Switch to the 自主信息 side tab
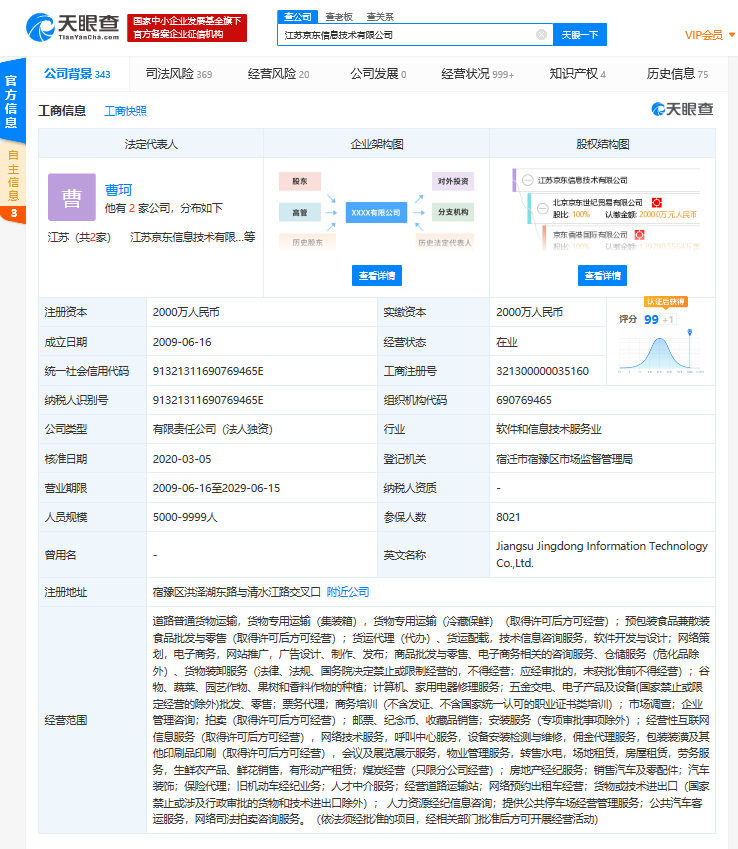Screen dimensions: 738x849 (x=13, y=173)
